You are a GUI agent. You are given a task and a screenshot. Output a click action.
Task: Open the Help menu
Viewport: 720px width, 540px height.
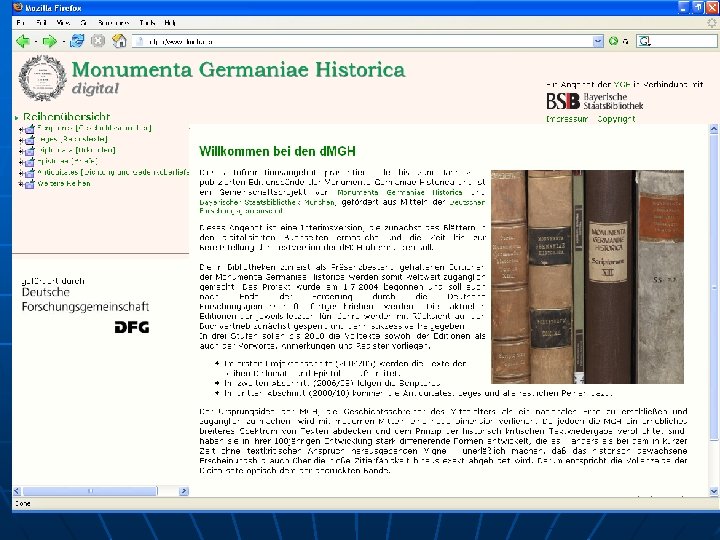(x=170, y=22)
